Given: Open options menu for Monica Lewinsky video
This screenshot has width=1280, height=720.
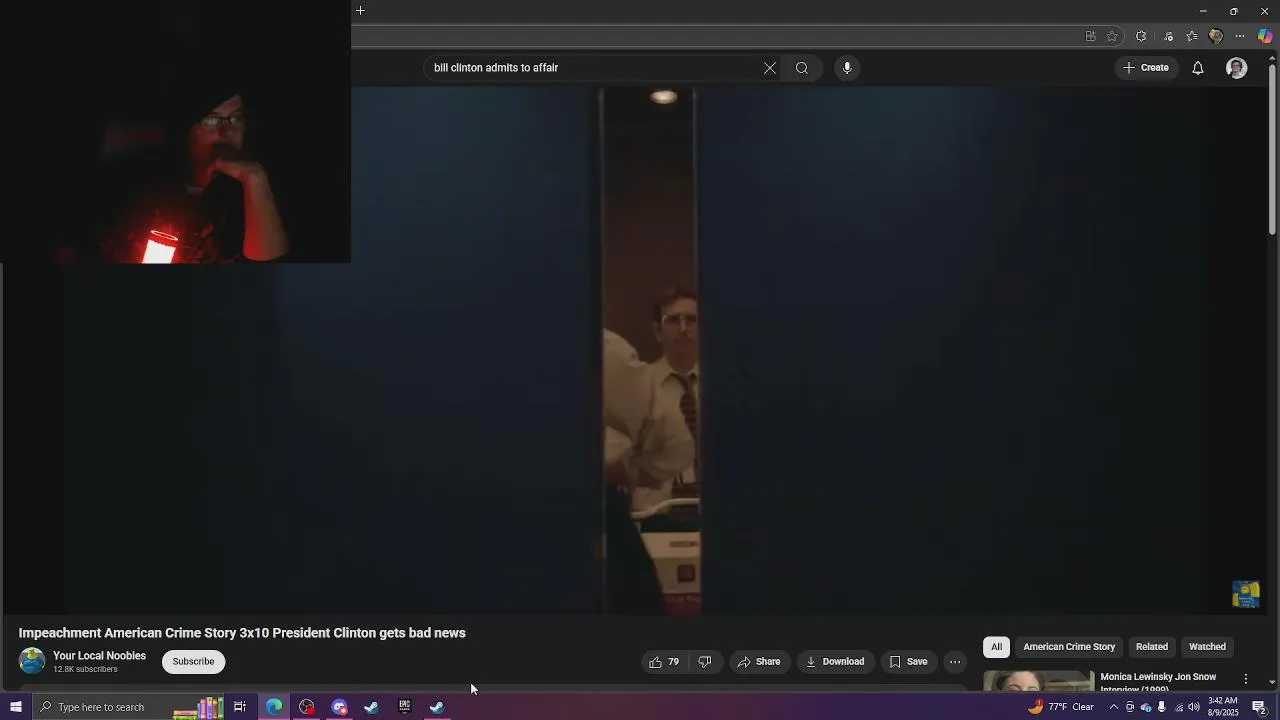Looking at the screenshot, I should 1246,679.
